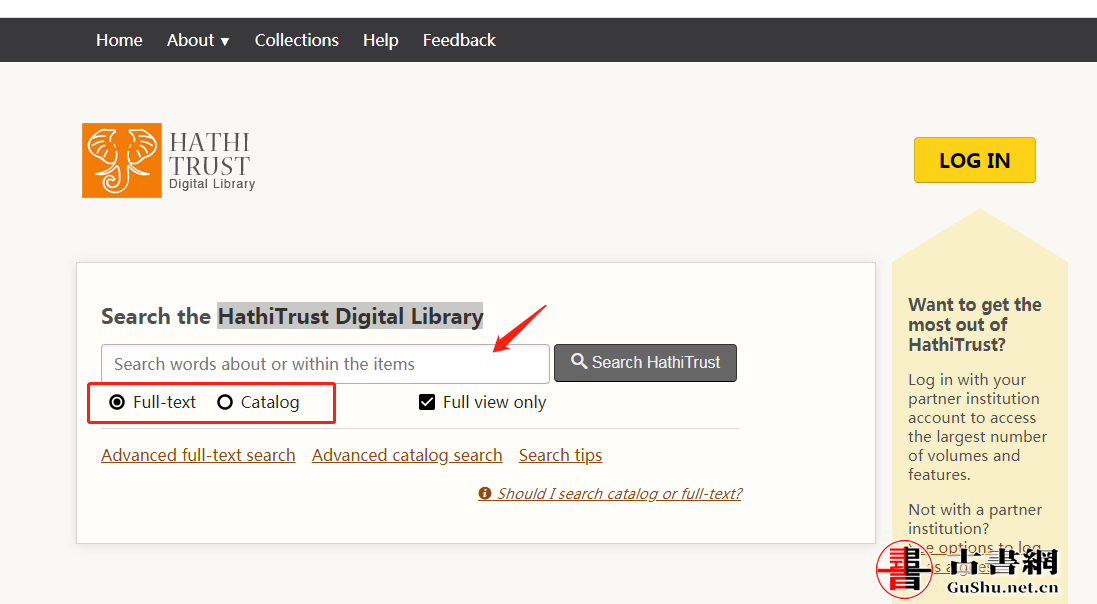Click the HathiTrust elephant logo

click(x=122, y=160)
